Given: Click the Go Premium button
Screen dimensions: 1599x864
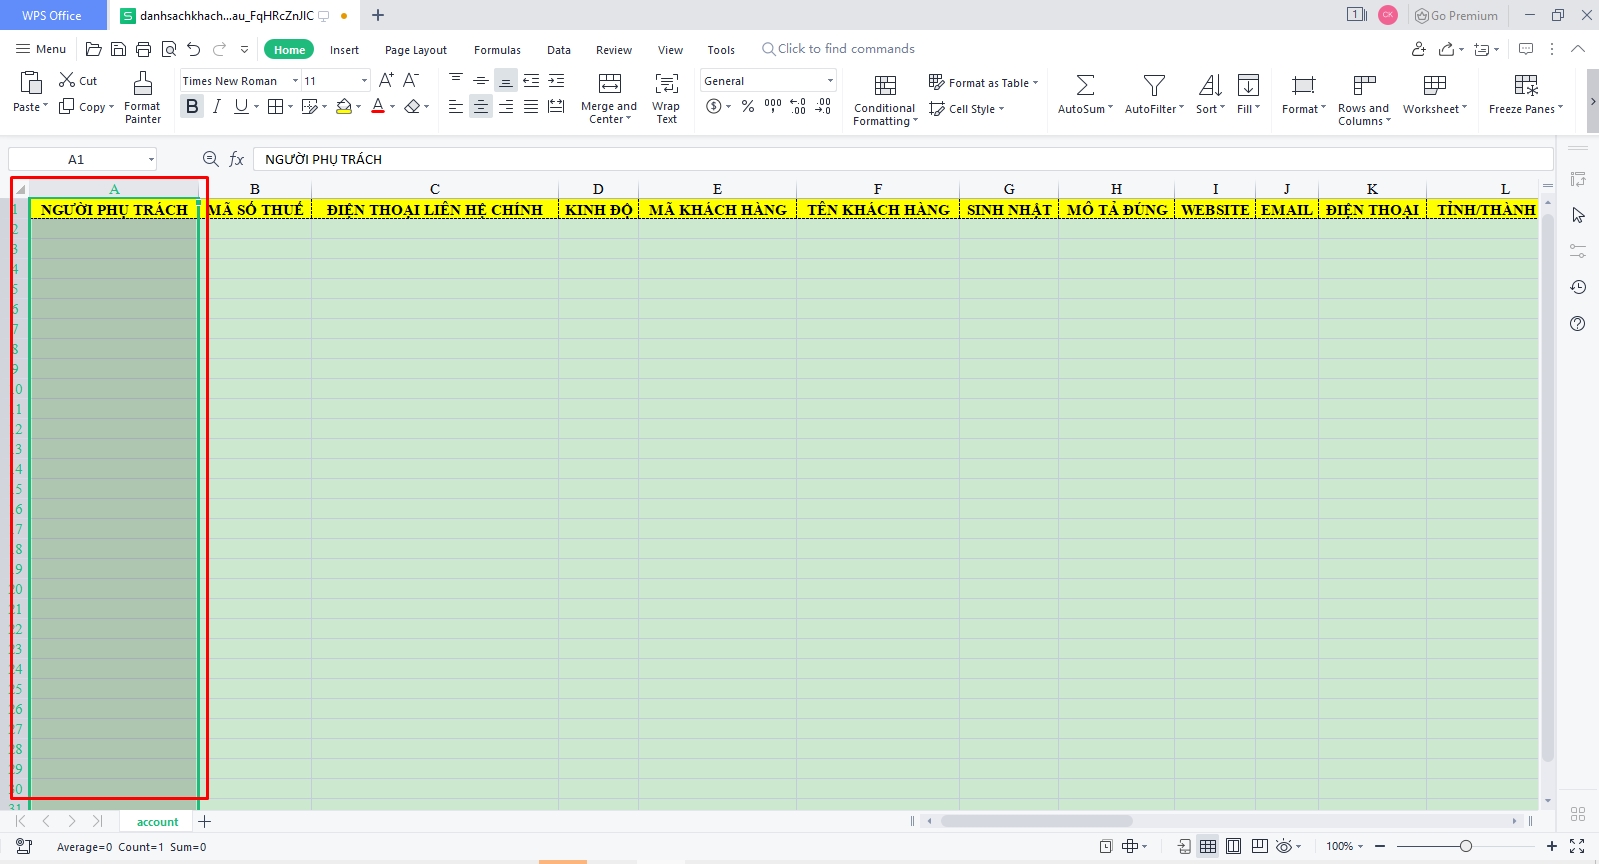Looking at the screenshot, I should [1456, 15].
